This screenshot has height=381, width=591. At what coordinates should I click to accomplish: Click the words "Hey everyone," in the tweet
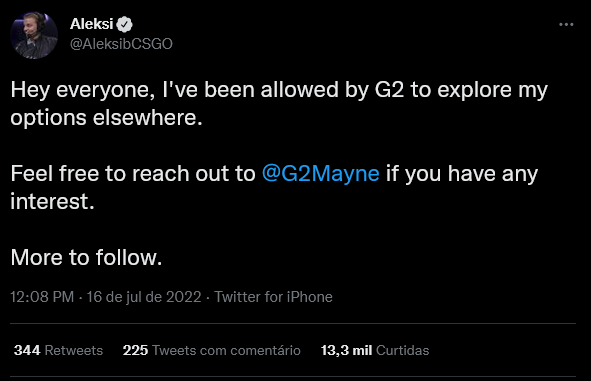point(83,90)
